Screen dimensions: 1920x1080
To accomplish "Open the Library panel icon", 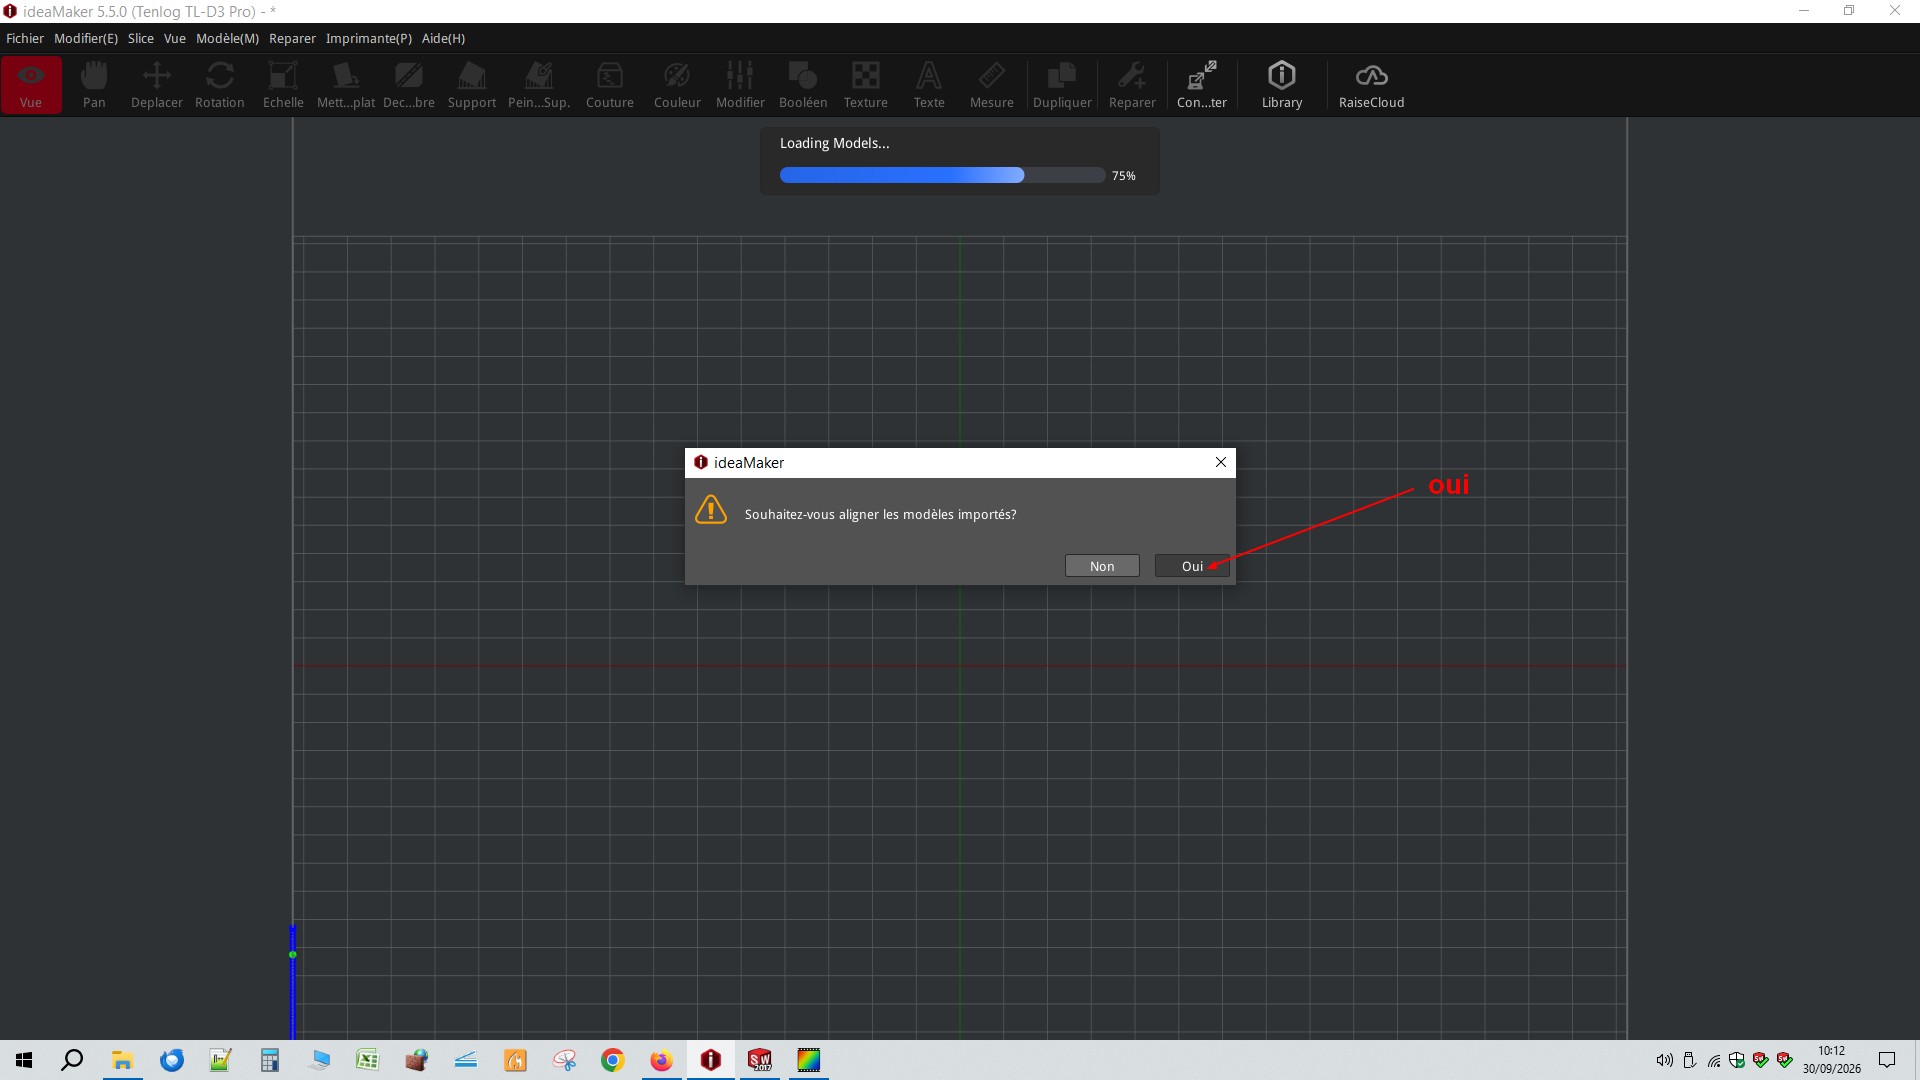I will click(1282, 85).
